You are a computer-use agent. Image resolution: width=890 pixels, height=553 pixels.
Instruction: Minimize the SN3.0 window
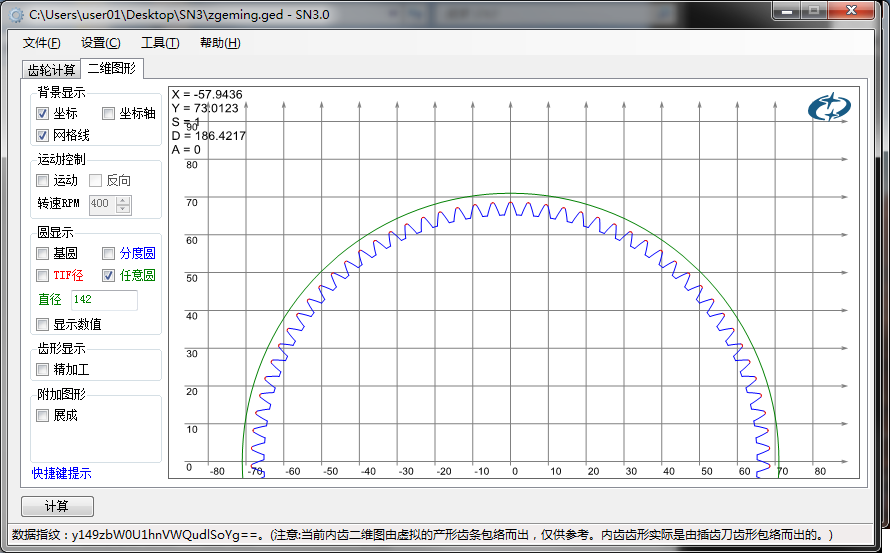tap(787, 11)
